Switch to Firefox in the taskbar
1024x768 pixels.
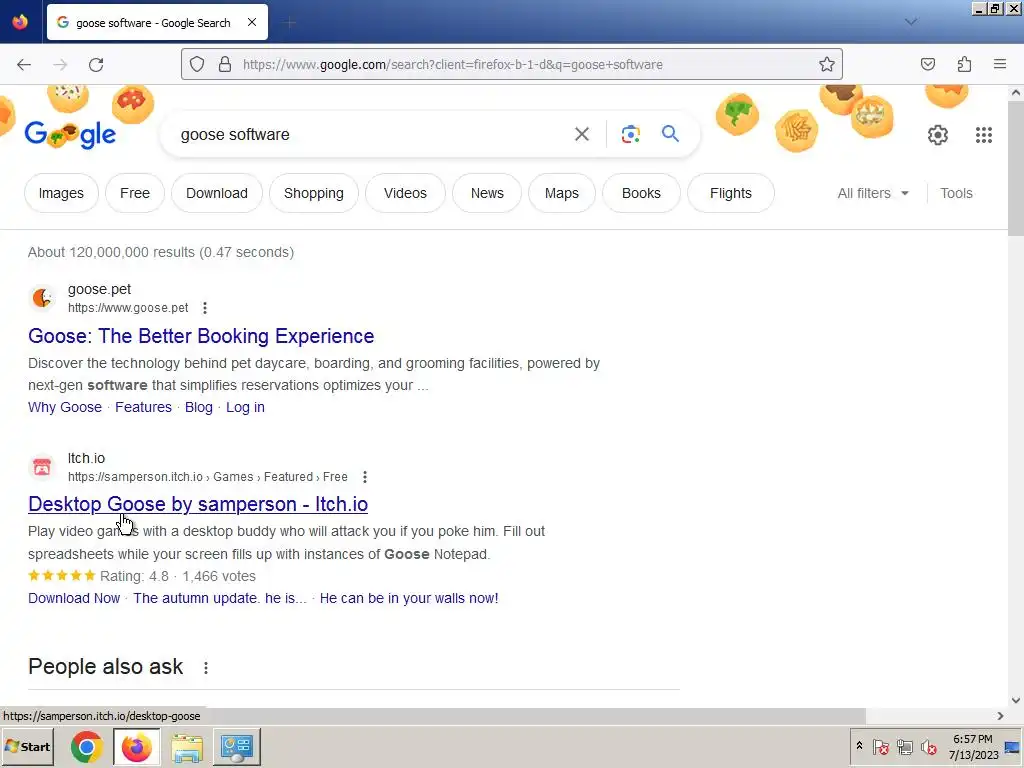[136, 746]
